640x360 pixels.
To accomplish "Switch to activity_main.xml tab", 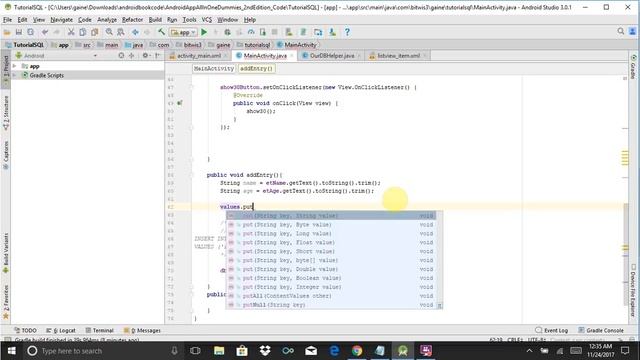I will [199, 56].
